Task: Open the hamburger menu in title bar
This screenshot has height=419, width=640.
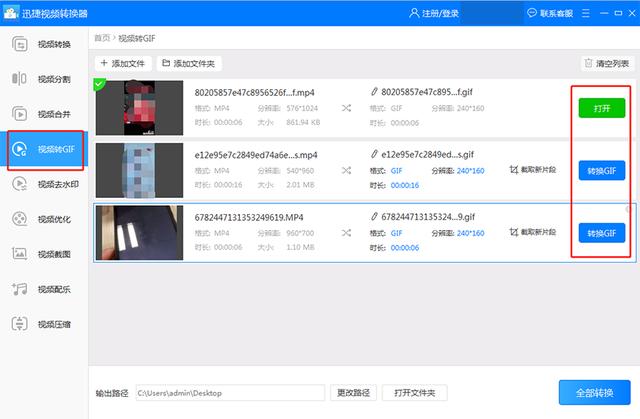Action: pyautogui.click(x=585, y=13)
